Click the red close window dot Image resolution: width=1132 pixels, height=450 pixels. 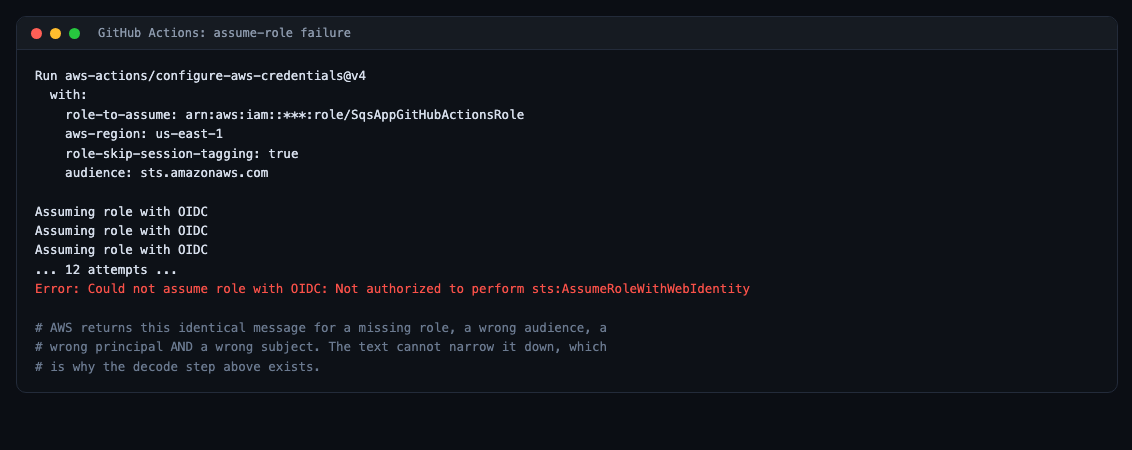(x=36, y=33)
